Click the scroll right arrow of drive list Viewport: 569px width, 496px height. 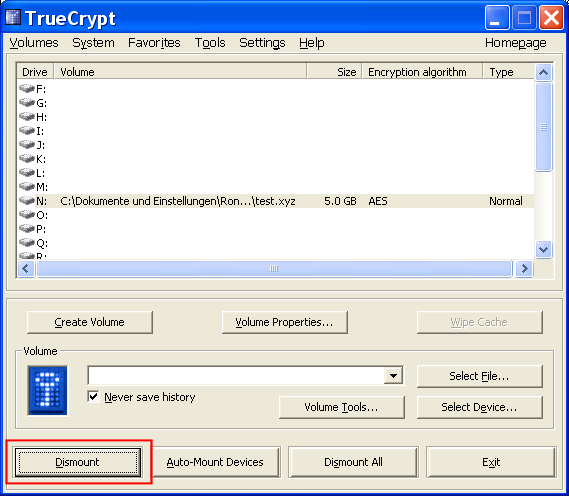tap(524, 269)
